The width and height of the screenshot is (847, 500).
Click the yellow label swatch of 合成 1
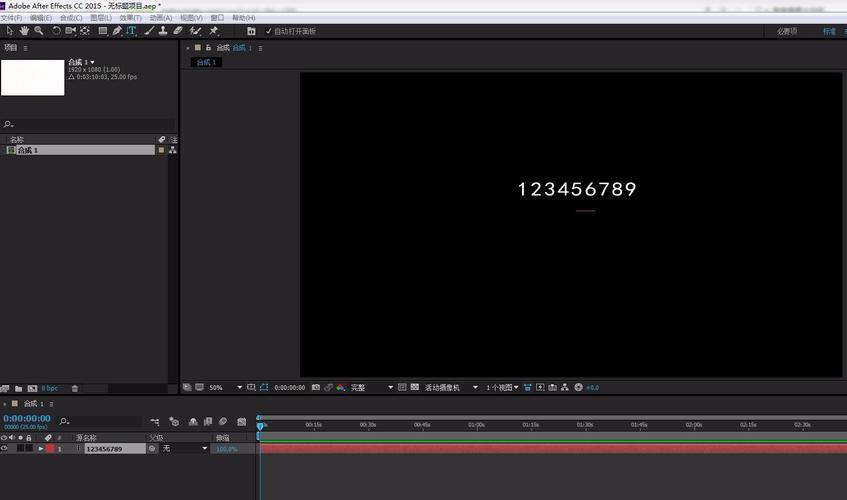161,150
